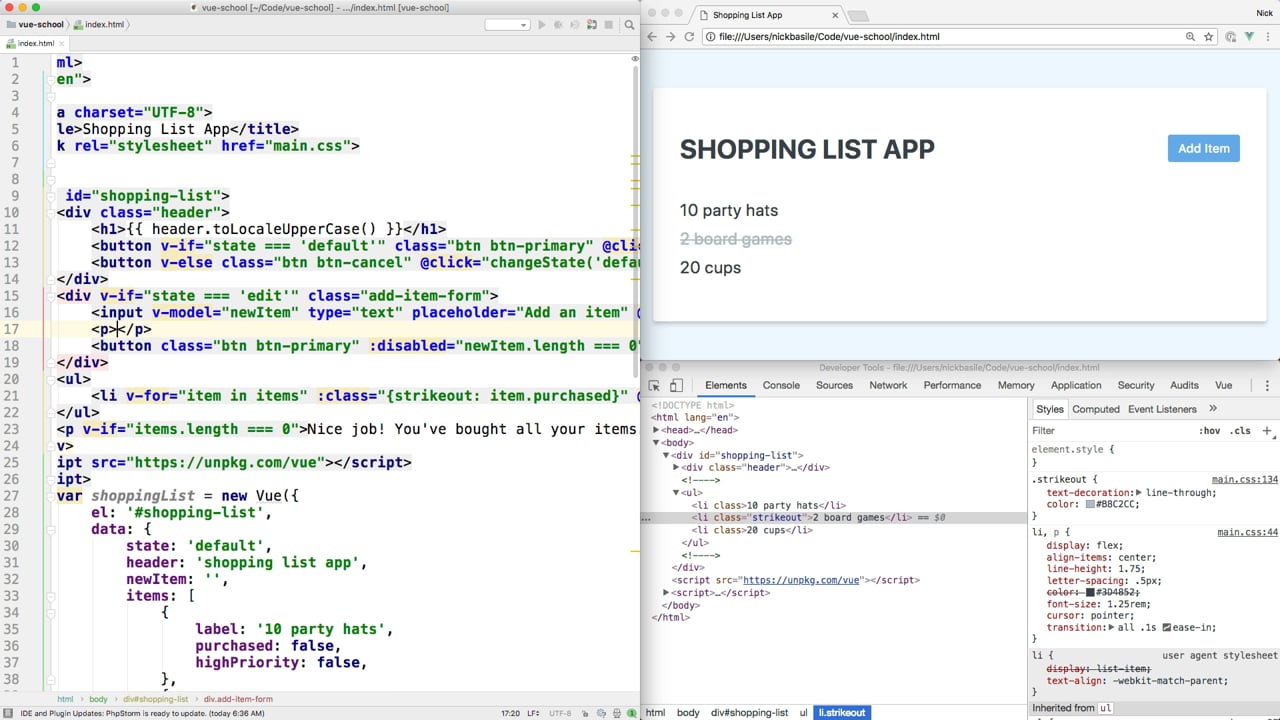Image resolution: width=1280 pixels, height=720 pixels.
Task: Open the main.css:134 source link
Action: pos(1245,480)
